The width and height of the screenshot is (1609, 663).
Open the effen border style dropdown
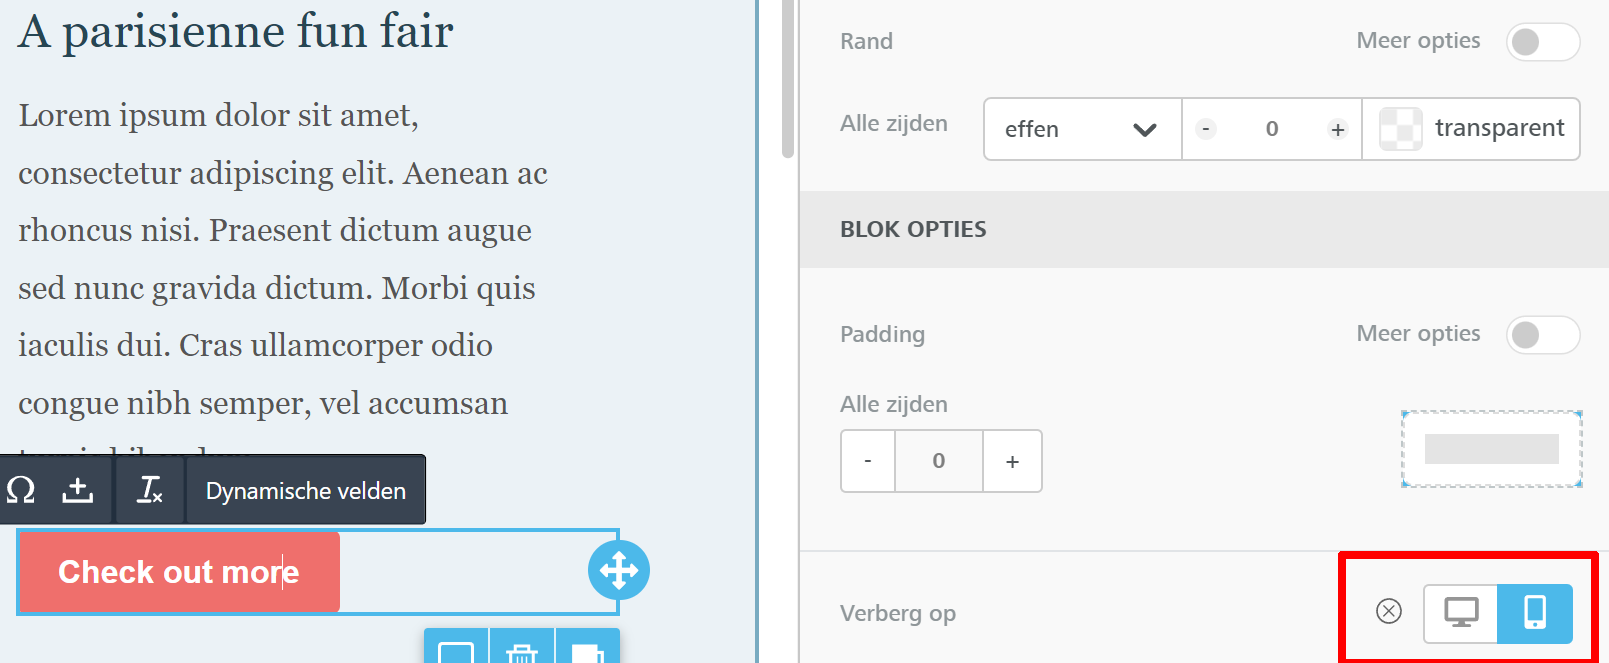click(1082, 129)
